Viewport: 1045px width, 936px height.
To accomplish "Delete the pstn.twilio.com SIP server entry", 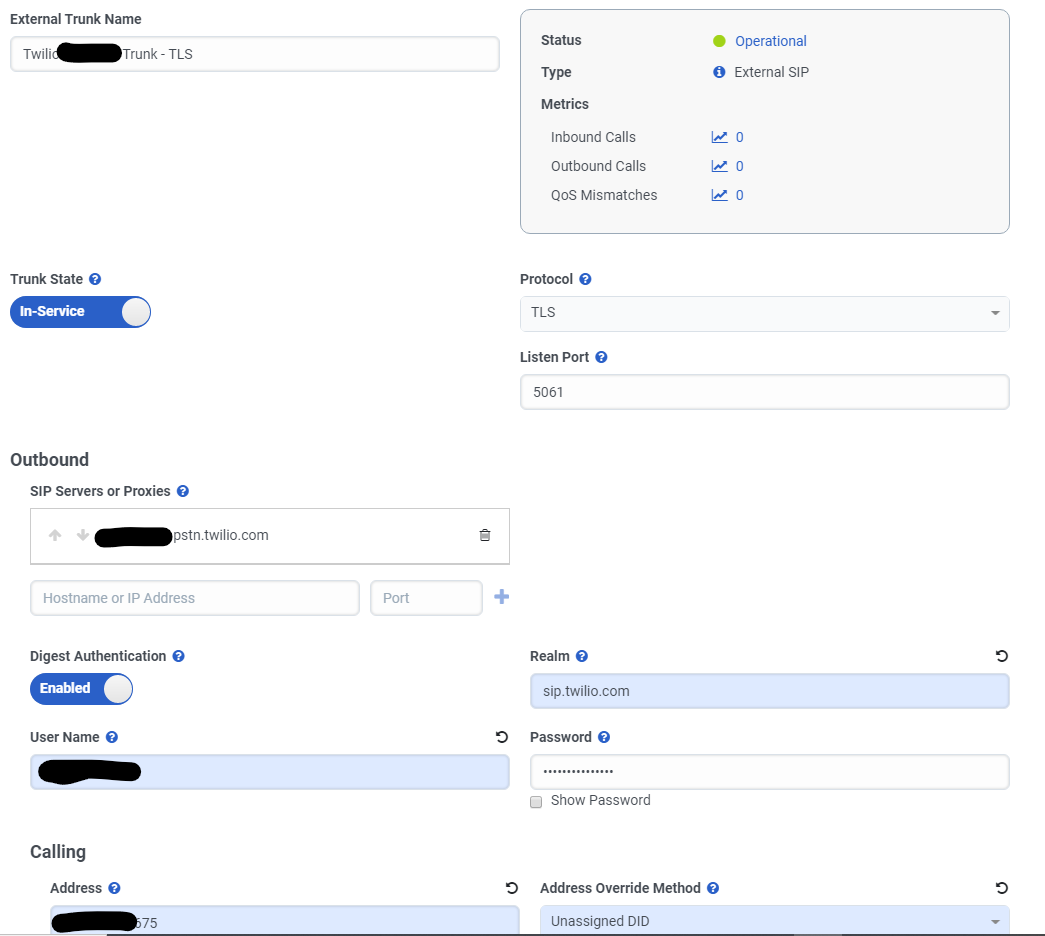I will (485, 535).
